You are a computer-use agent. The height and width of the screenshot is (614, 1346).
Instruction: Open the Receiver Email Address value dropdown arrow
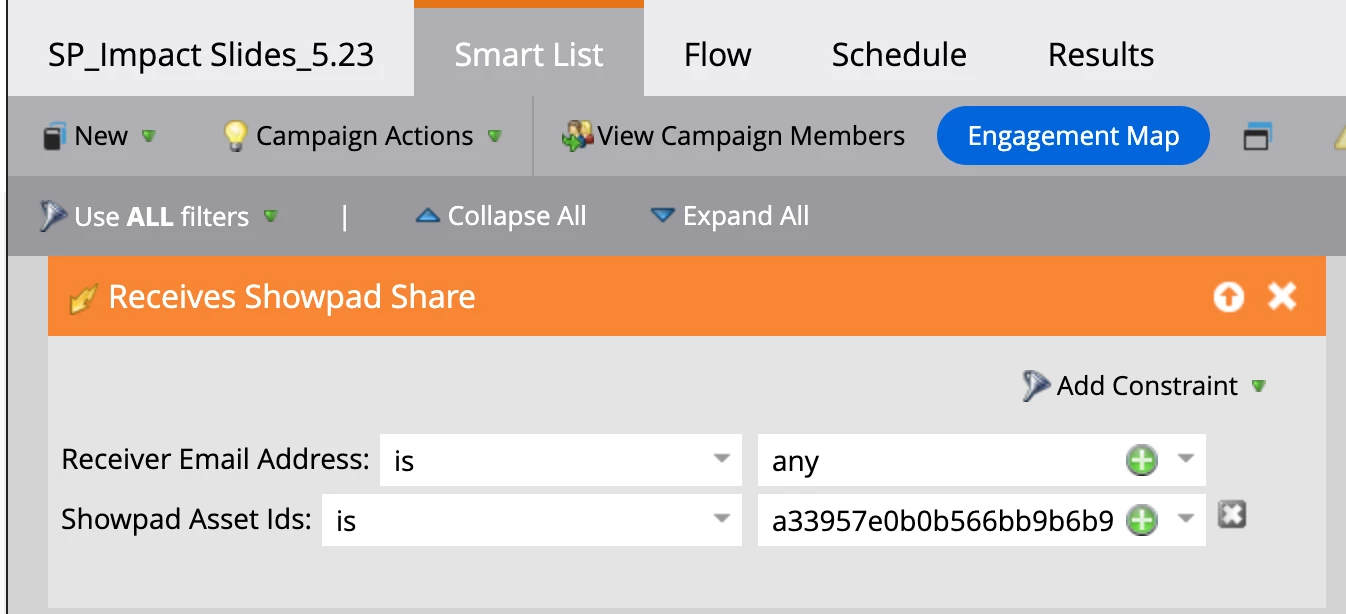1186,460
